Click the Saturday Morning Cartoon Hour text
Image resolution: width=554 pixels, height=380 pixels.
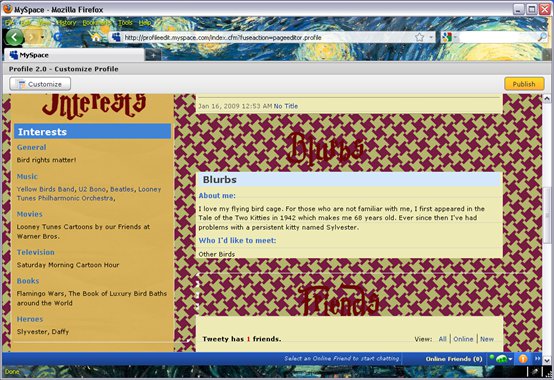68,265
